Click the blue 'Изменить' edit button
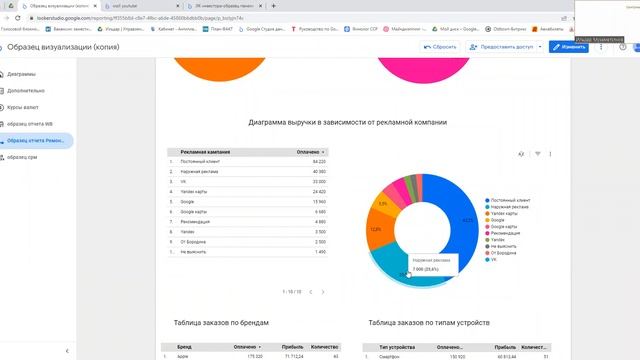Screen dimensions: 640x360 [x=569, y=47]
